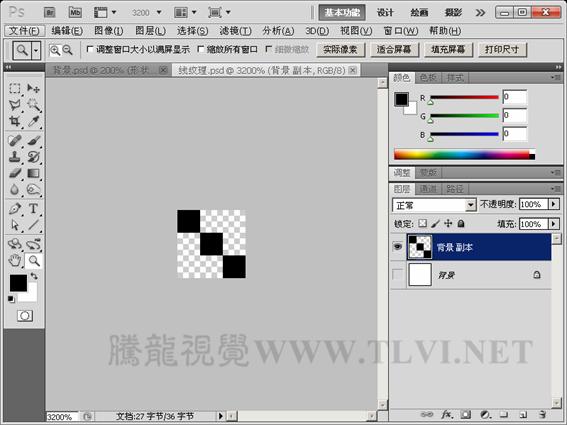Select the Magic Wand tool

click(x=33, y=105)
